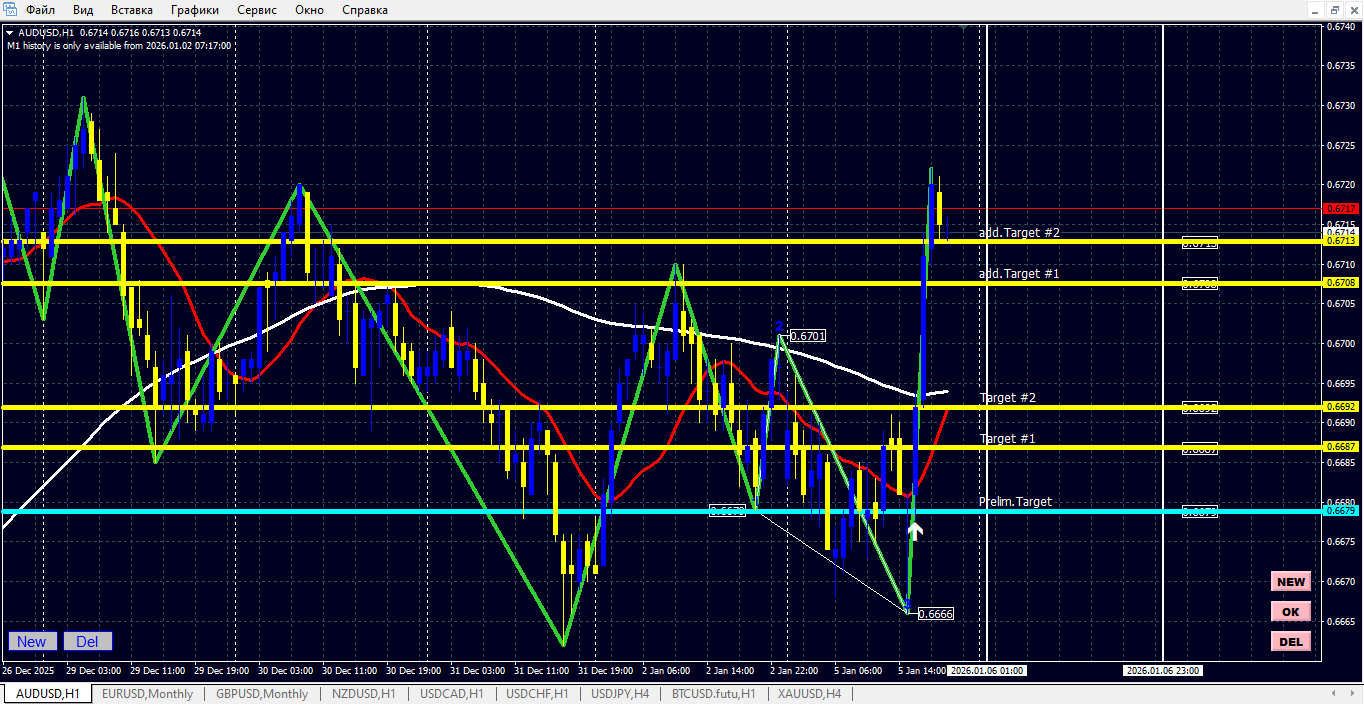Click the yellow 0.6692 price tag on scale
Image resolution: width=1364 pixels, height=705 pixels.
tap(1341, 407)
